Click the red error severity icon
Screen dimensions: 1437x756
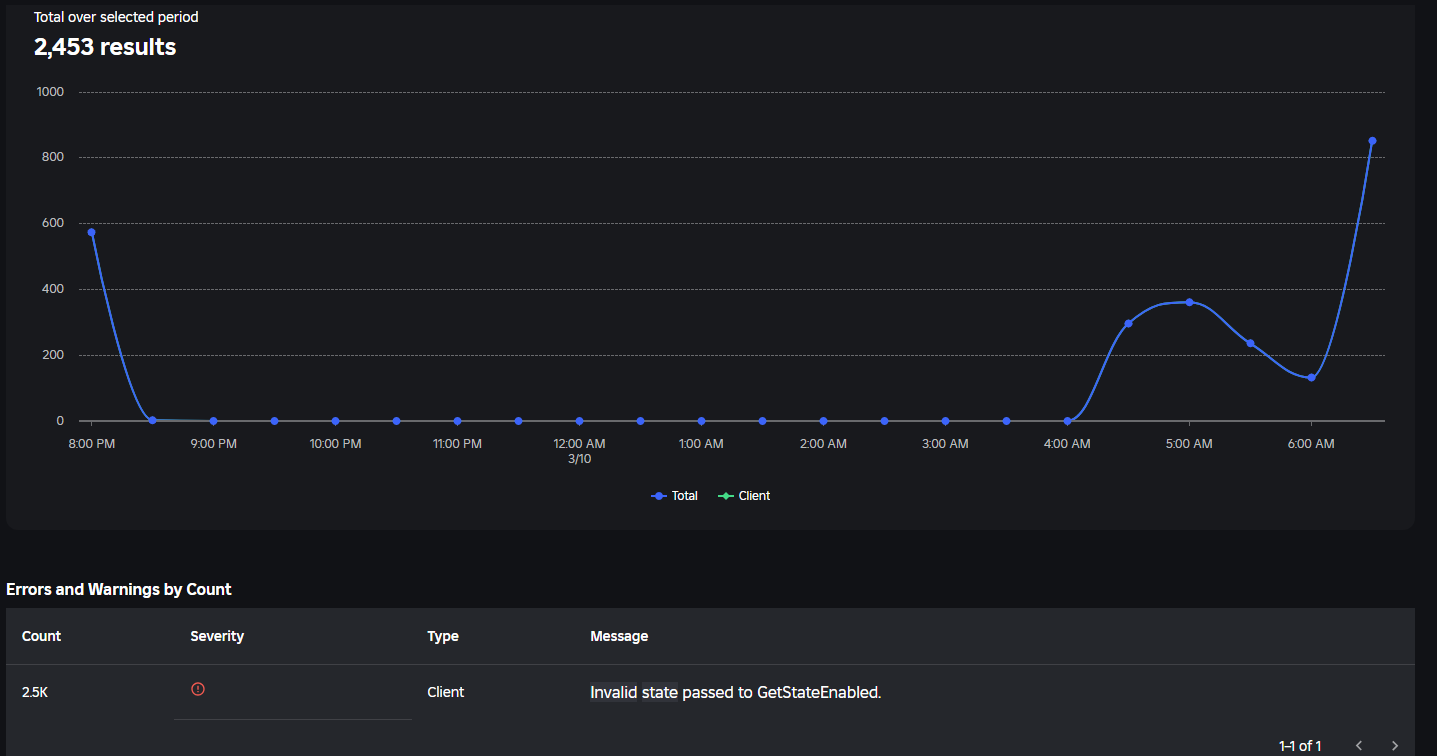click(x=198, y=689)
